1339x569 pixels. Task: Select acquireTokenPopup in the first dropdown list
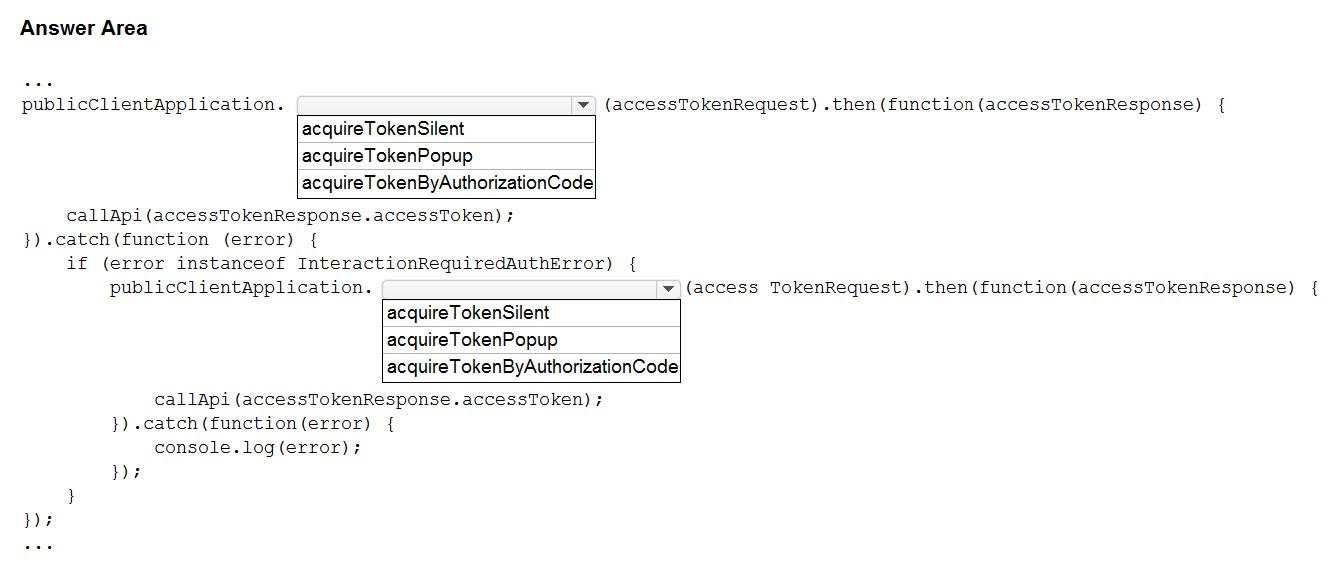click(x=446, y=156)
